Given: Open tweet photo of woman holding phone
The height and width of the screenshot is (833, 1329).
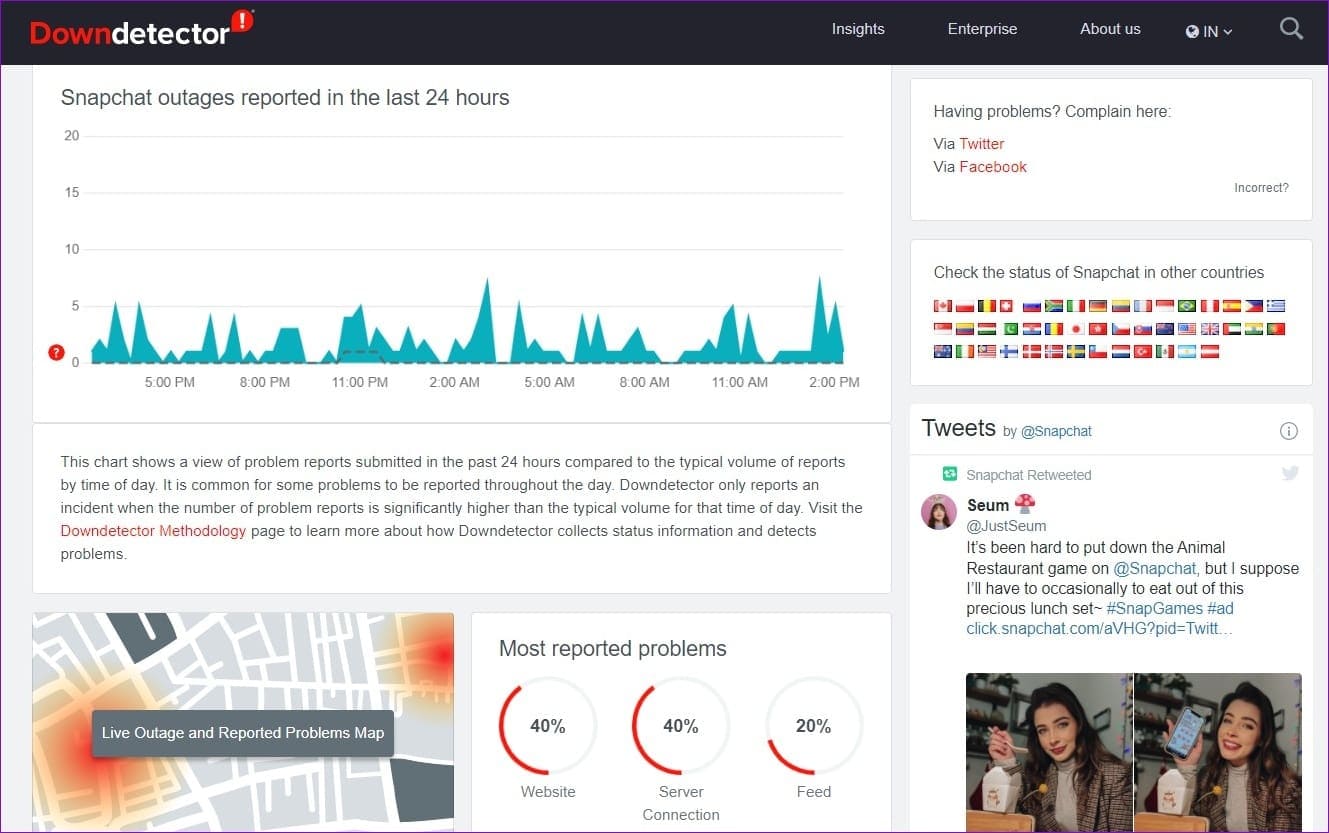Looking at the screenshot, I should (x=1218, y=752).
